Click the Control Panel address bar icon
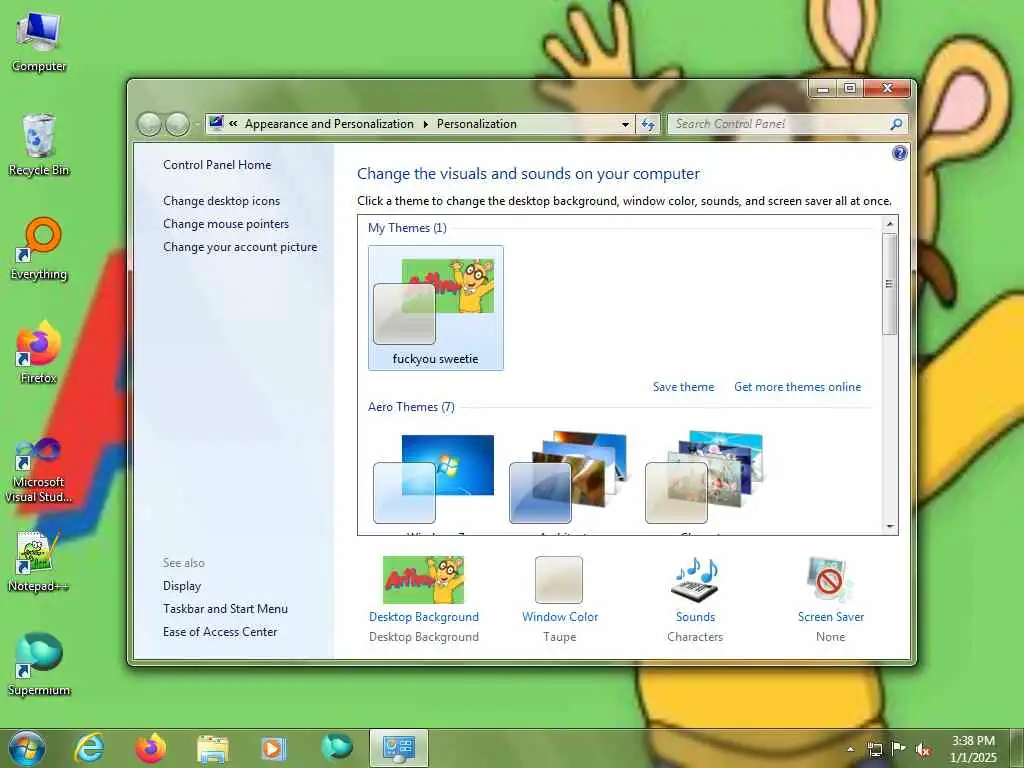Viewport: 1024px width, 768px height. tap(216, 123)
